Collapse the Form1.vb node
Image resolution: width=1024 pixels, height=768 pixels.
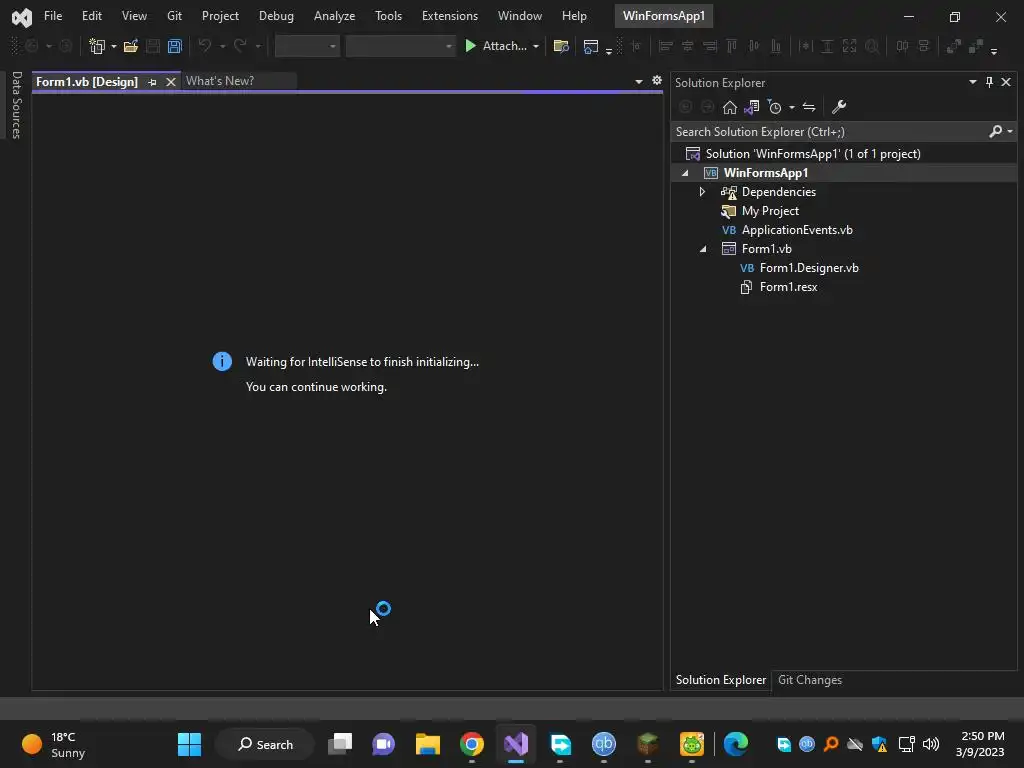(703, 249)
